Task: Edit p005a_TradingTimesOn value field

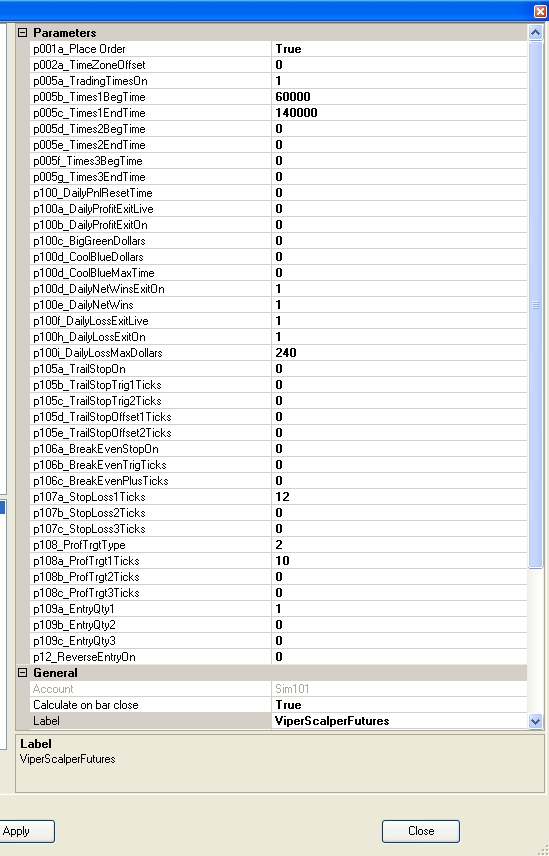Action: (399, 81)
